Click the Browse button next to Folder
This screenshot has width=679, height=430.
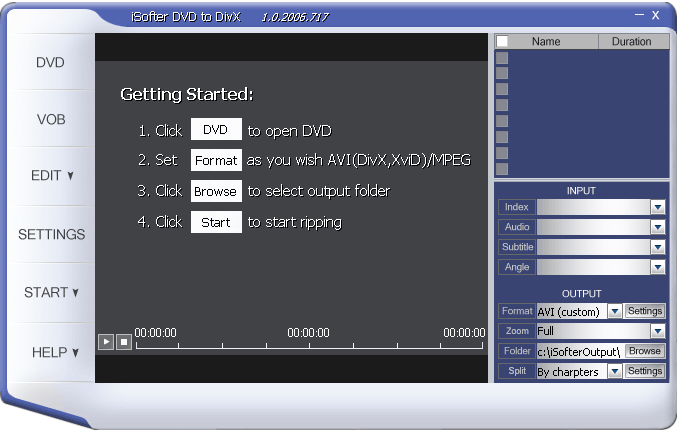point(645,351)
